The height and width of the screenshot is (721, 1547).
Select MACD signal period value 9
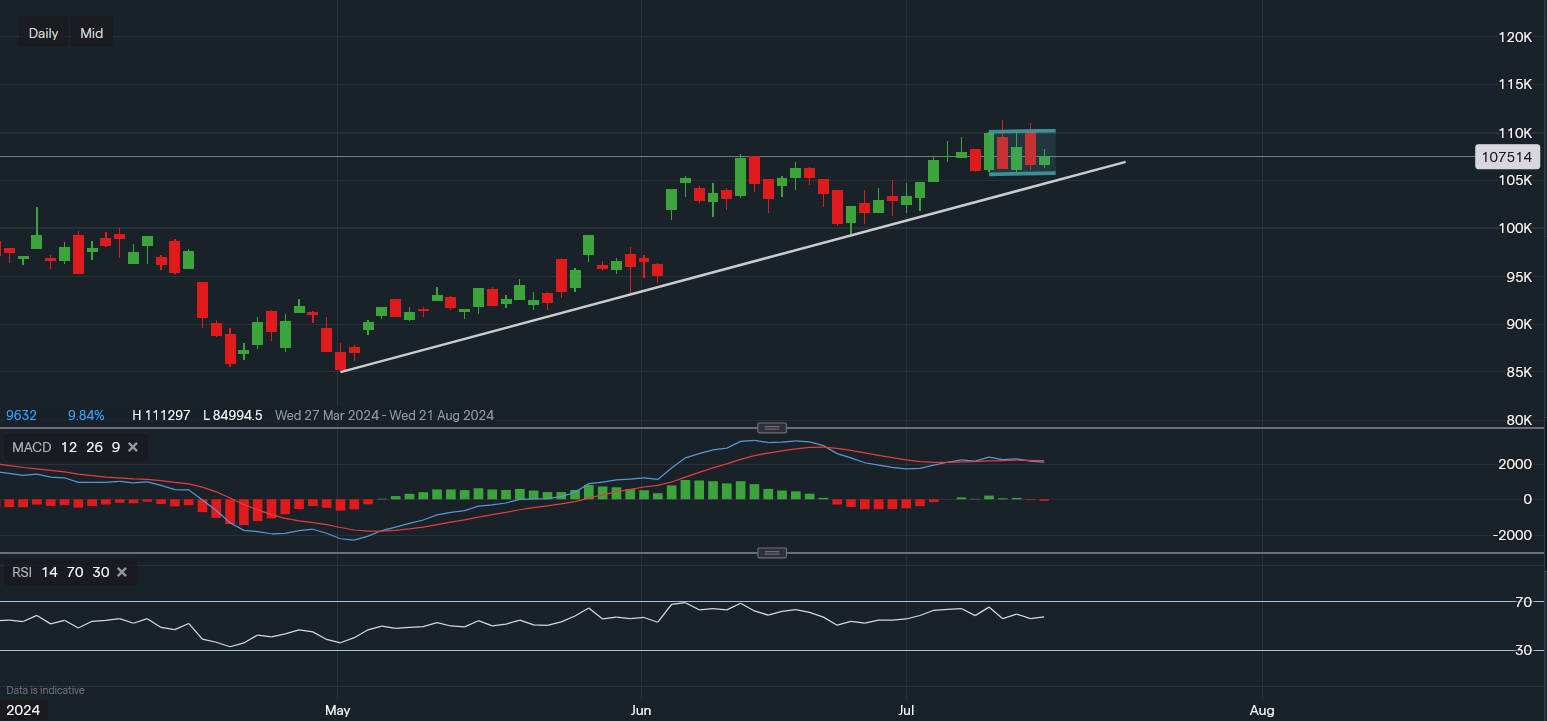tap(115, 447)
